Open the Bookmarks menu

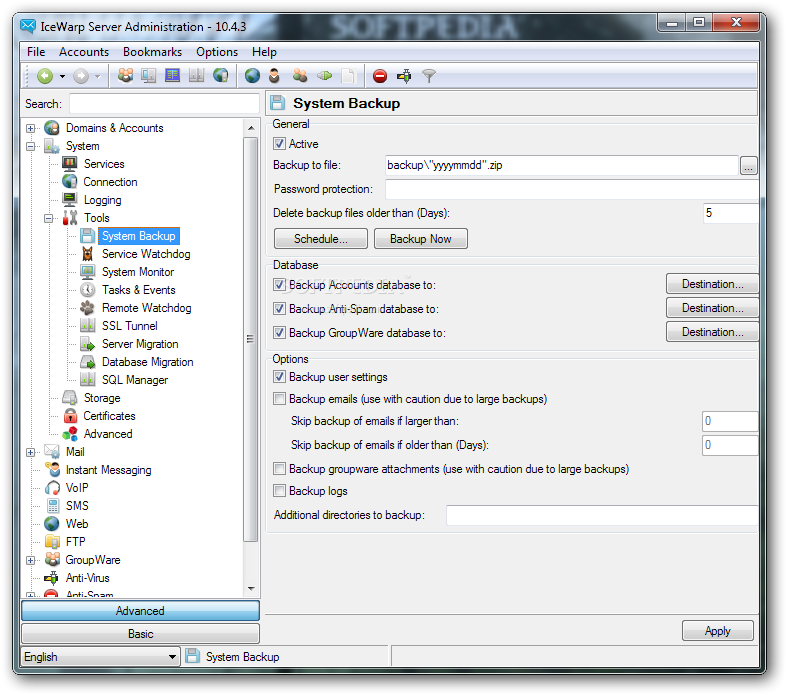tap(152, 52)
